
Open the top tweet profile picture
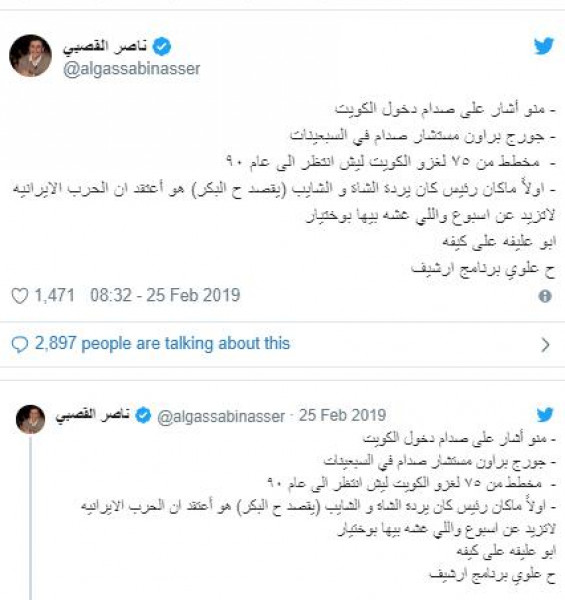pos(31,56)
